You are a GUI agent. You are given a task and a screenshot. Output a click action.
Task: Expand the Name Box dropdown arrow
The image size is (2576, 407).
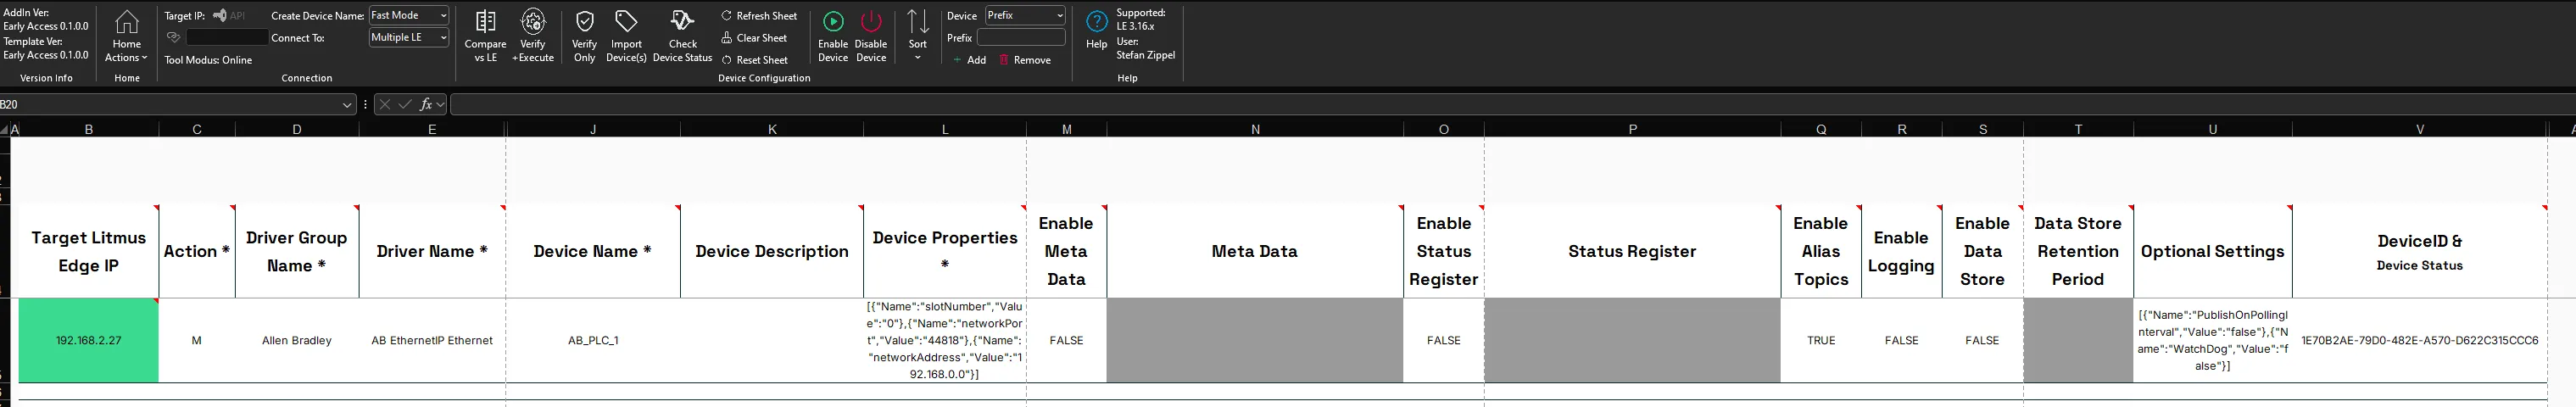tap(347, 104)
